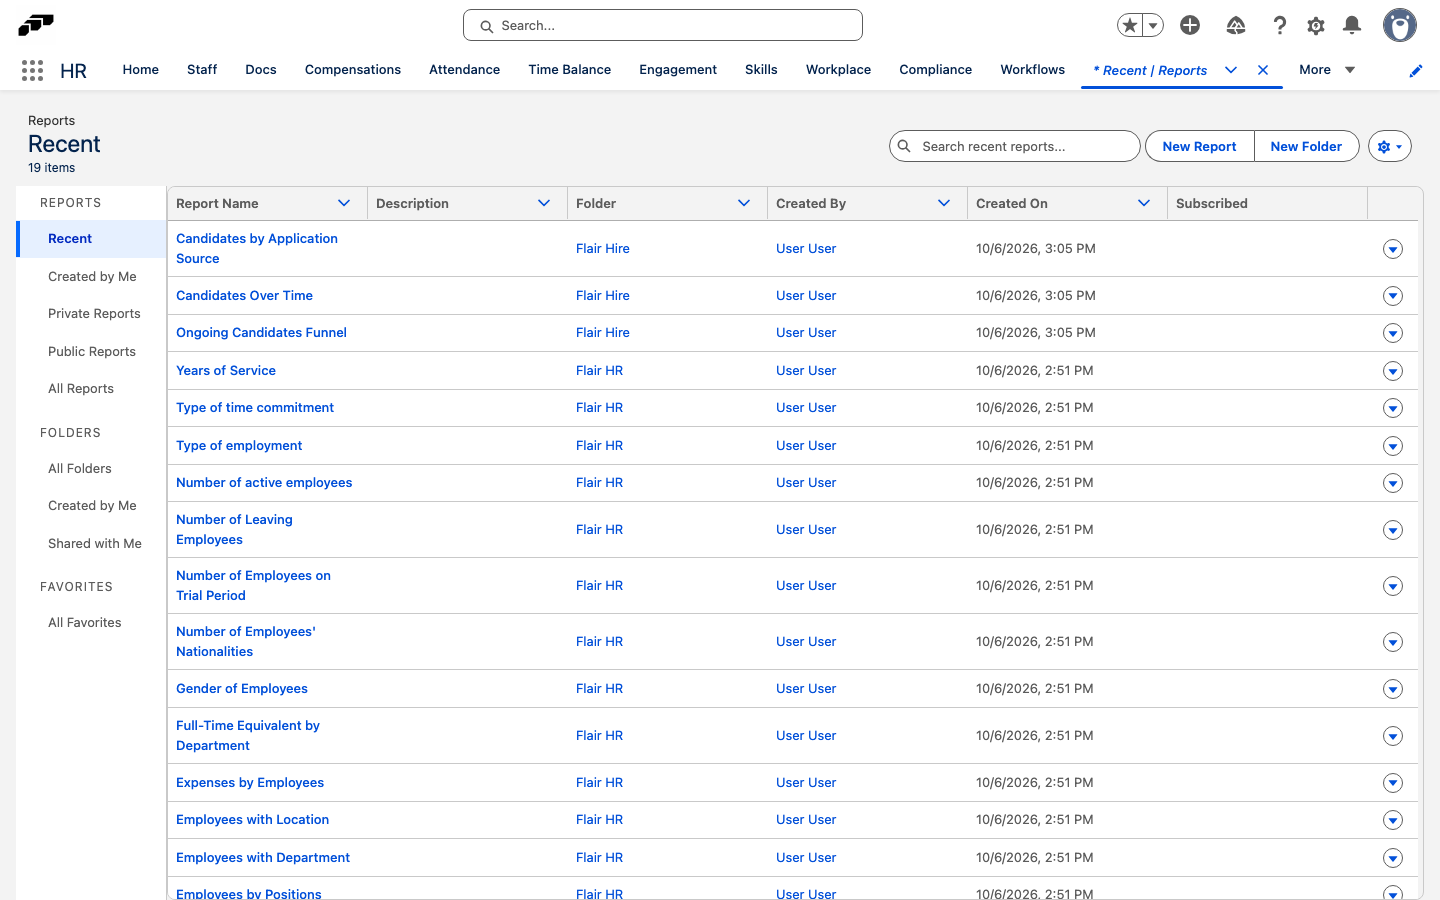The height and width of the screenshot is (900, 1440).
Task: Open the row actions for Years of Service
Action: (1393, 371)
